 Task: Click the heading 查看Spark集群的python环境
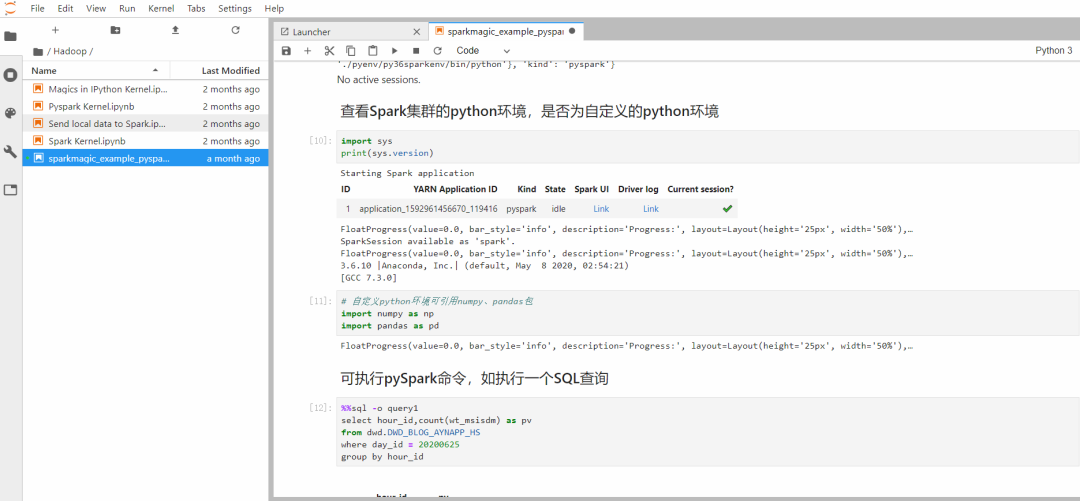pos(530,111)
